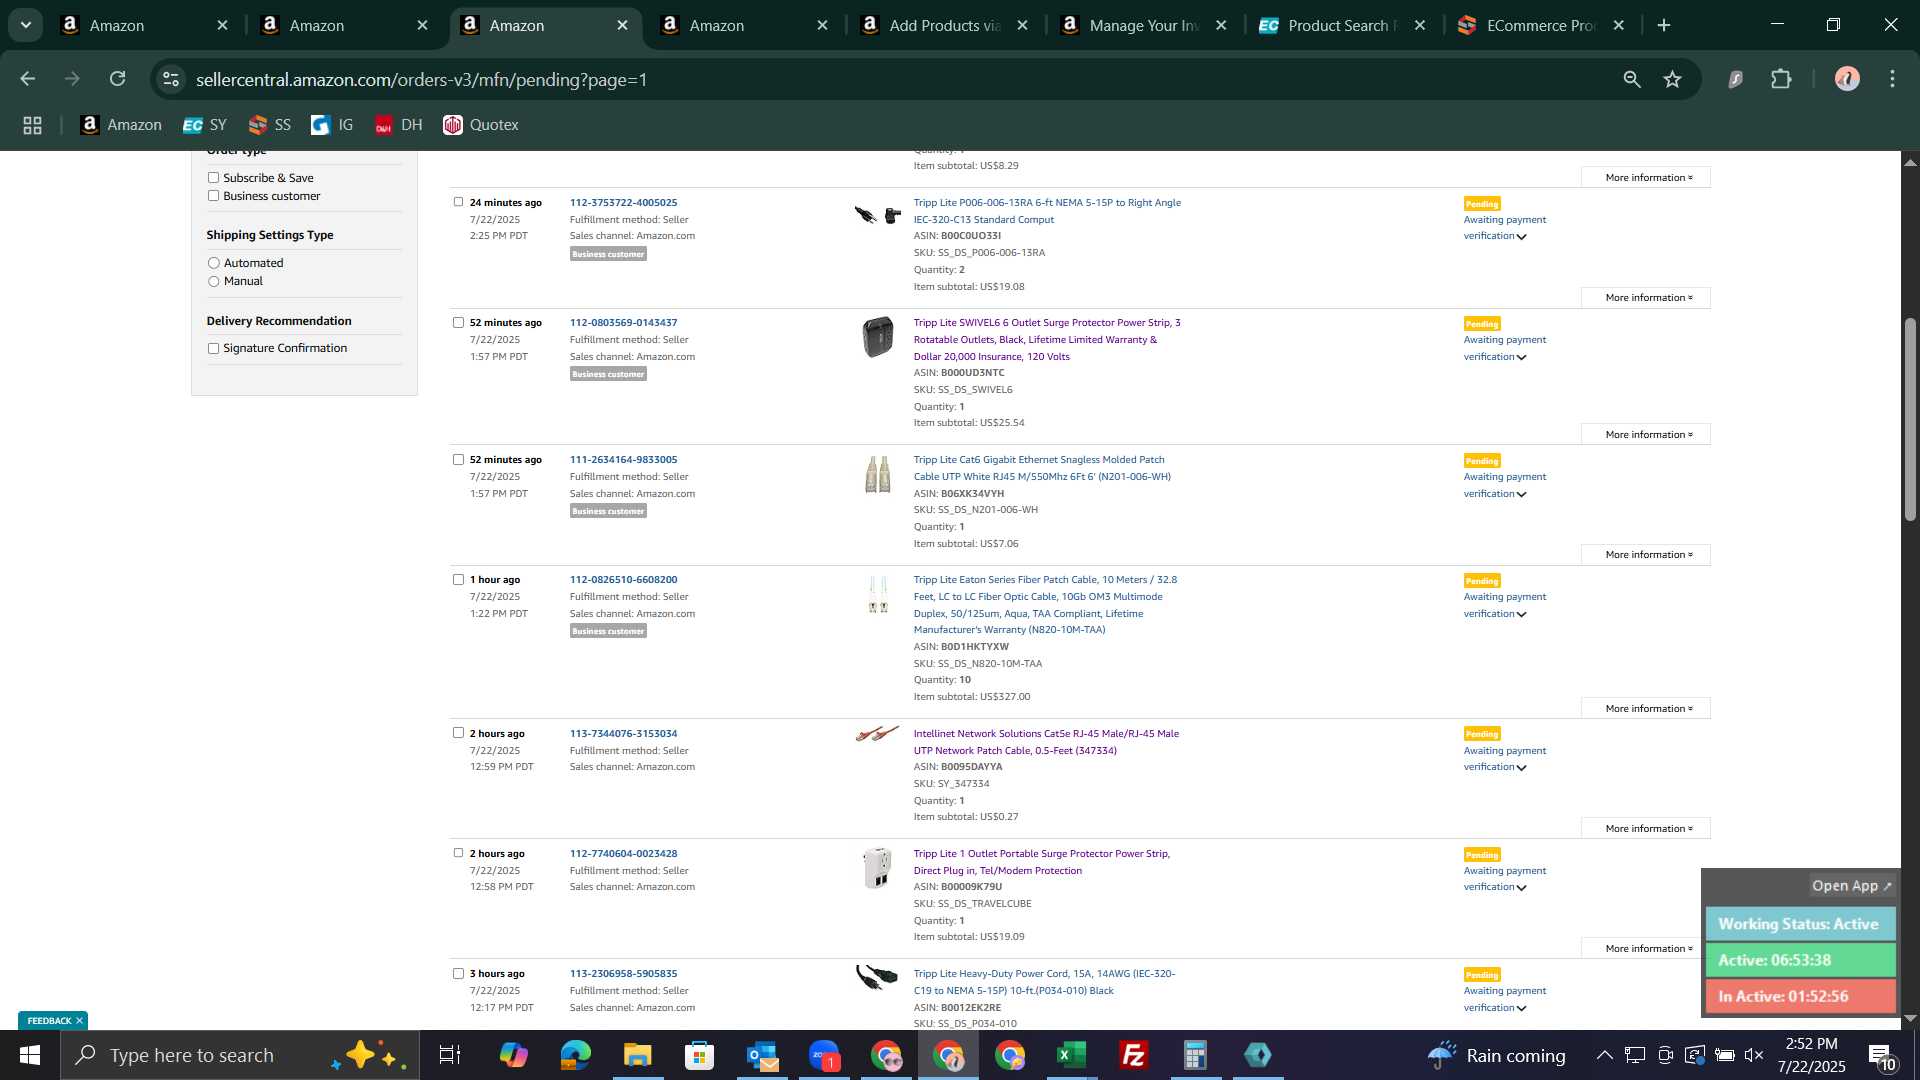The height and width of the screenshot is (1080, 1920).
Task: Bookmark this page with the star icon
Action: point(1673,79)
